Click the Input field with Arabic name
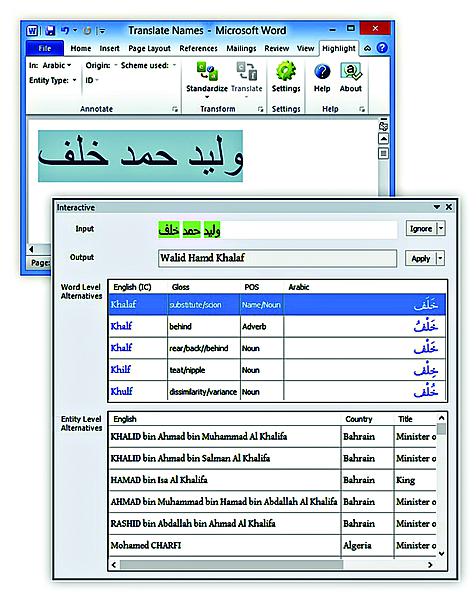476x600 pixels. tap(277, 230)
